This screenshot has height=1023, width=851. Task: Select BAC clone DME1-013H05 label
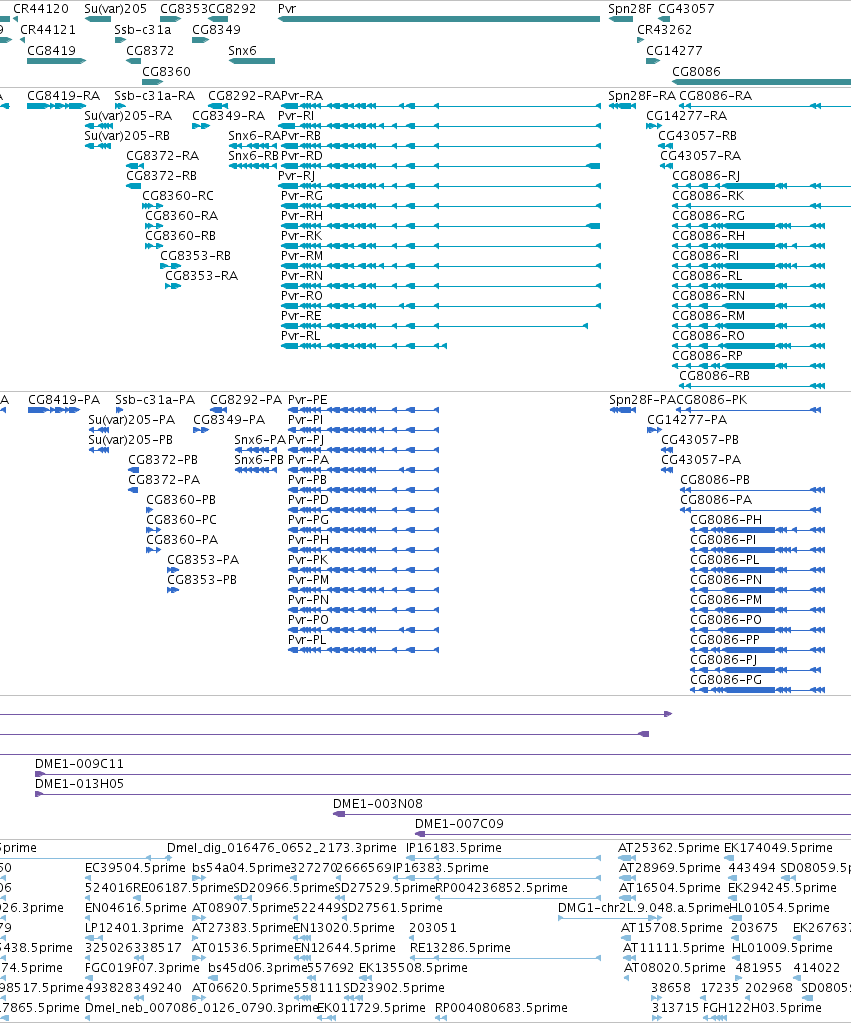79,784
